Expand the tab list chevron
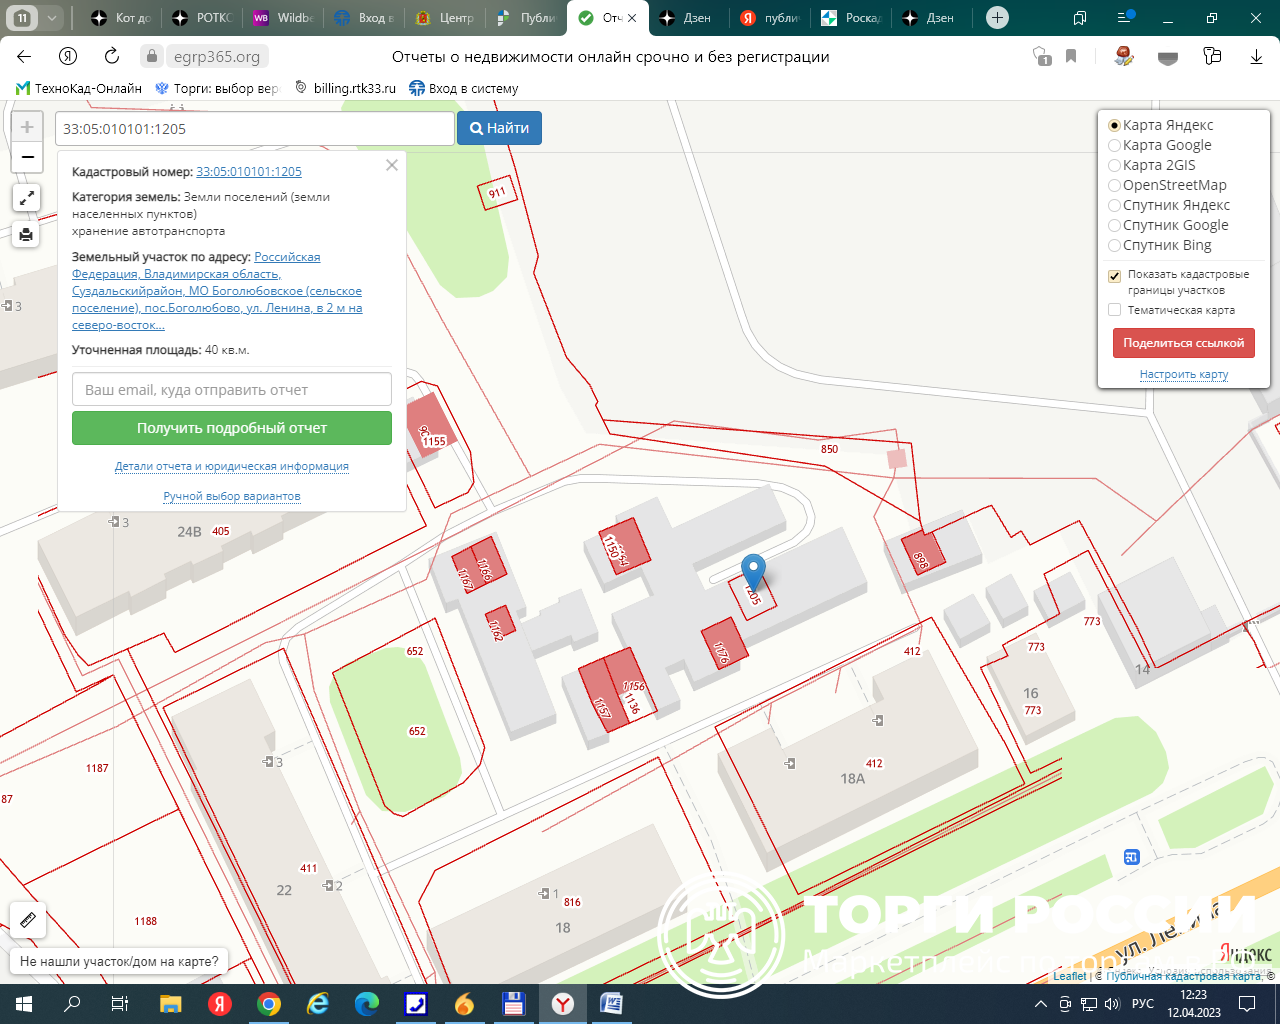1280x1024 pixels. pos(52,18)
